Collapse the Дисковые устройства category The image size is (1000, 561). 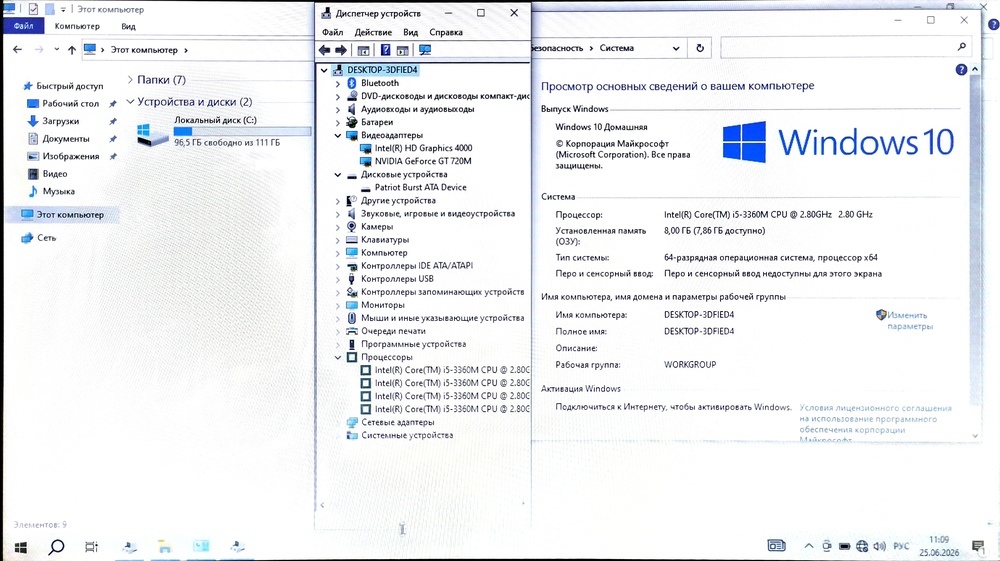[337, 175]
